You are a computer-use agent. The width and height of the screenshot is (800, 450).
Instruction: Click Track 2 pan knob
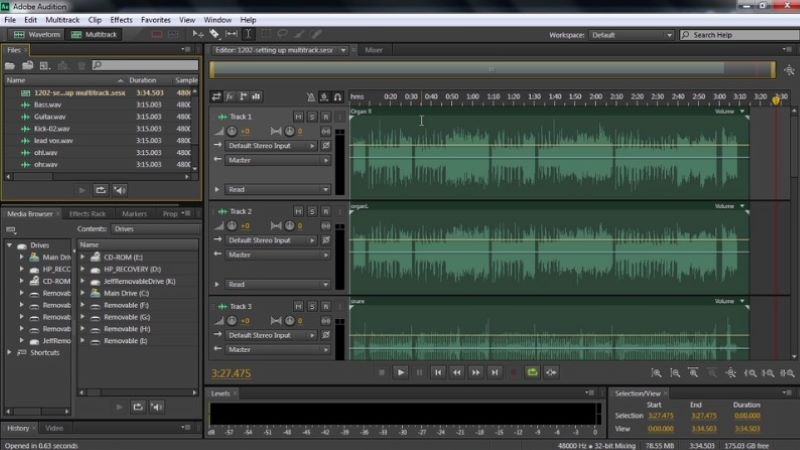[289, 226]
